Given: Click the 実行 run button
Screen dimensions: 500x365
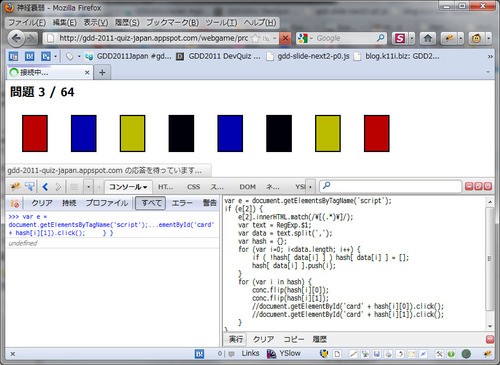Looking at the screenshot, I should [x=236, y=339].
